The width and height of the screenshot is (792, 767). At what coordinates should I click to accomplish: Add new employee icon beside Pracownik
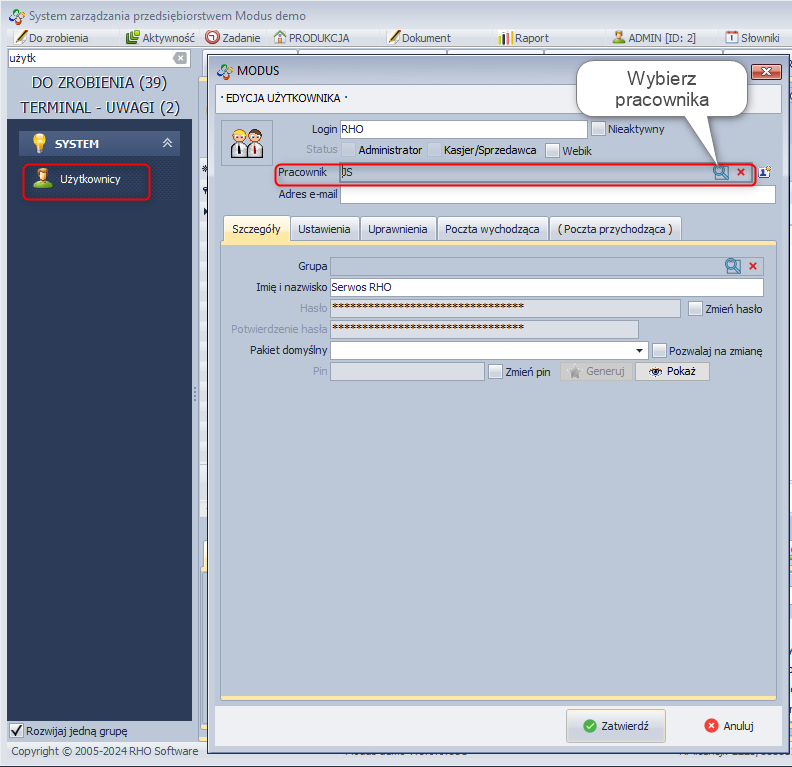tap(765, 172)
